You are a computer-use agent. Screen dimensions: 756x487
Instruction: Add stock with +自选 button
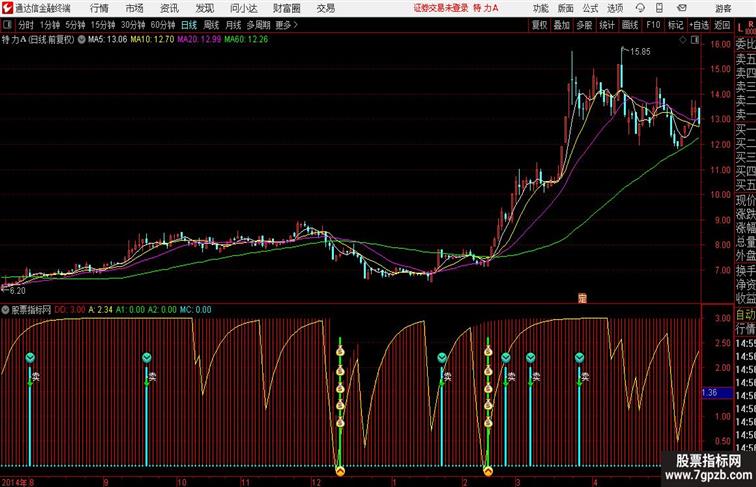(699, 25)
